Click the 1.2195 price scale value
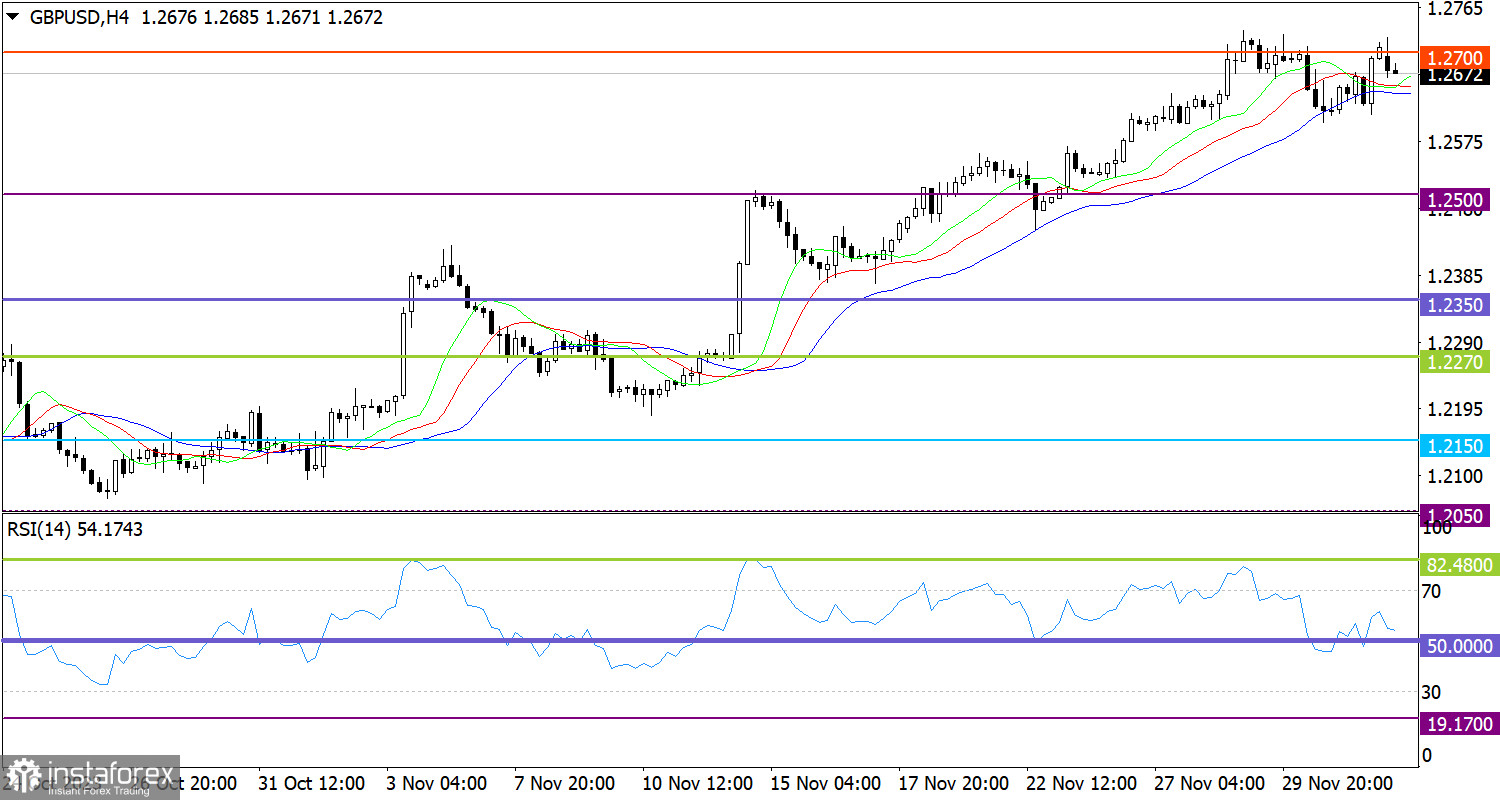The image size is (1500, 800). coord(1455,409)
